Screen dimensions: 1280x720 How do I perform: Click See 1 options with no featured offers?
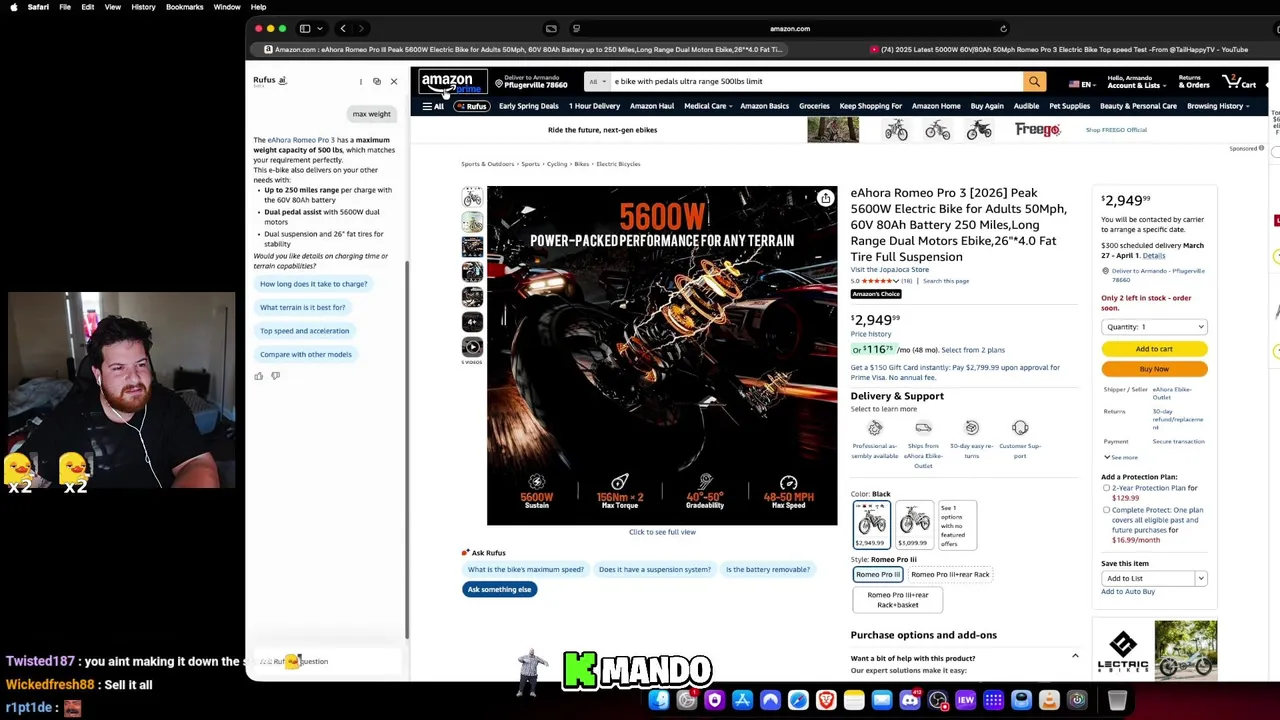[x=956, y=524]
